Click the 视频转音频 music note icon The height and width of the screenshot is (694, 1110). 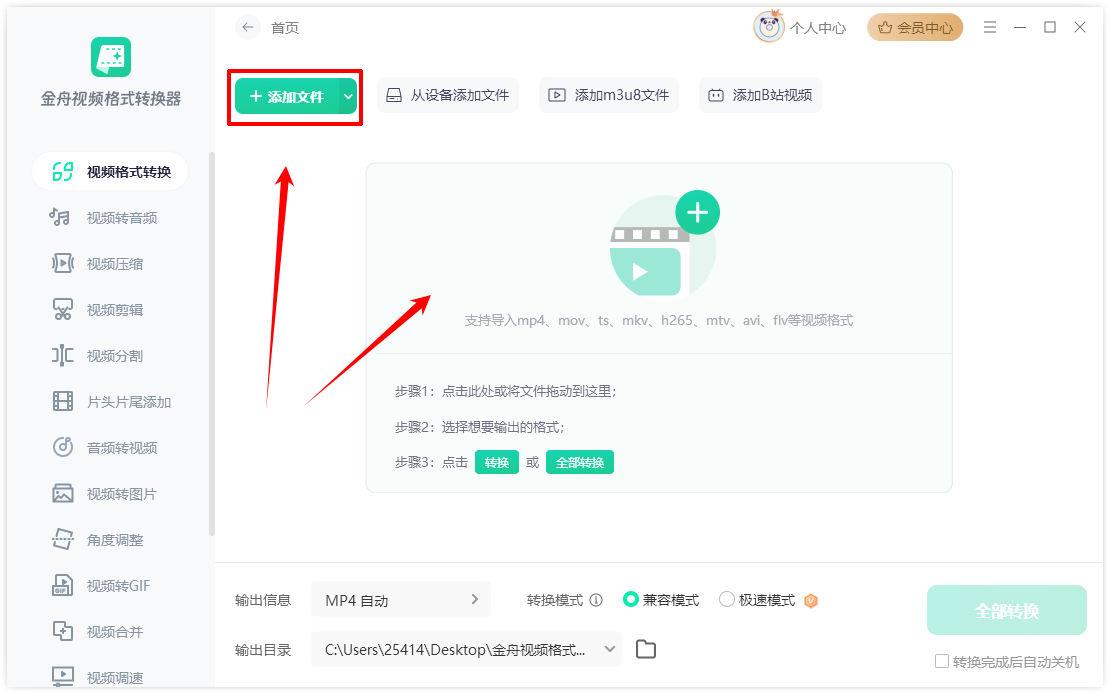(60, 217)
